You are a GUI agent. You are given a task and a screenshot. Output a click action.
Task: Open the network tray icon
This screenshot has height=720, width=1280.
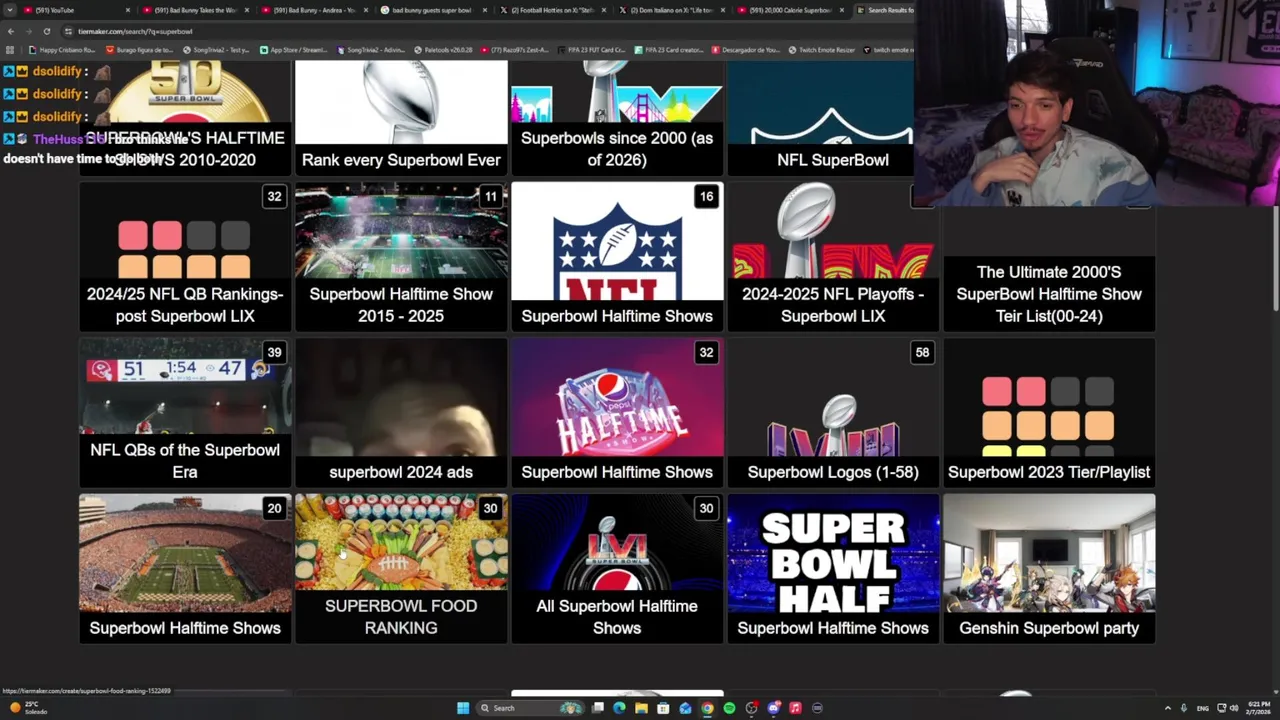pos(1222,708)
